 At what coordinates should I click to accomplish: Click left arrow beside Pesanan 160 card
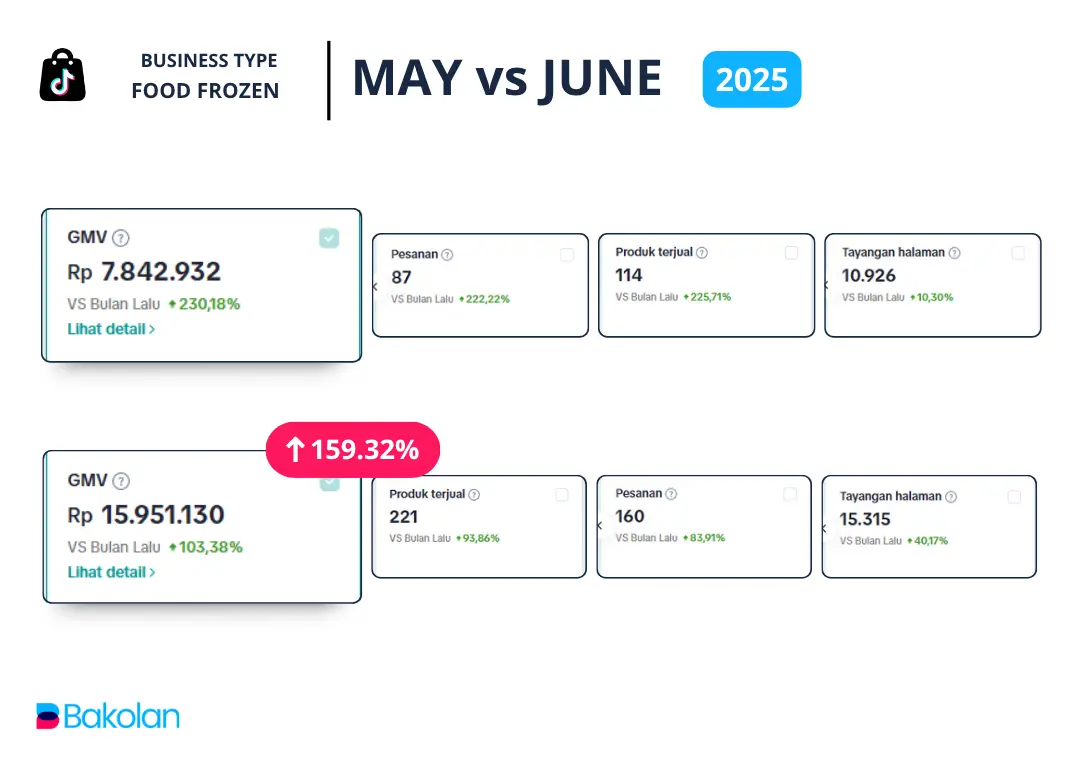[x=599, y=525]
